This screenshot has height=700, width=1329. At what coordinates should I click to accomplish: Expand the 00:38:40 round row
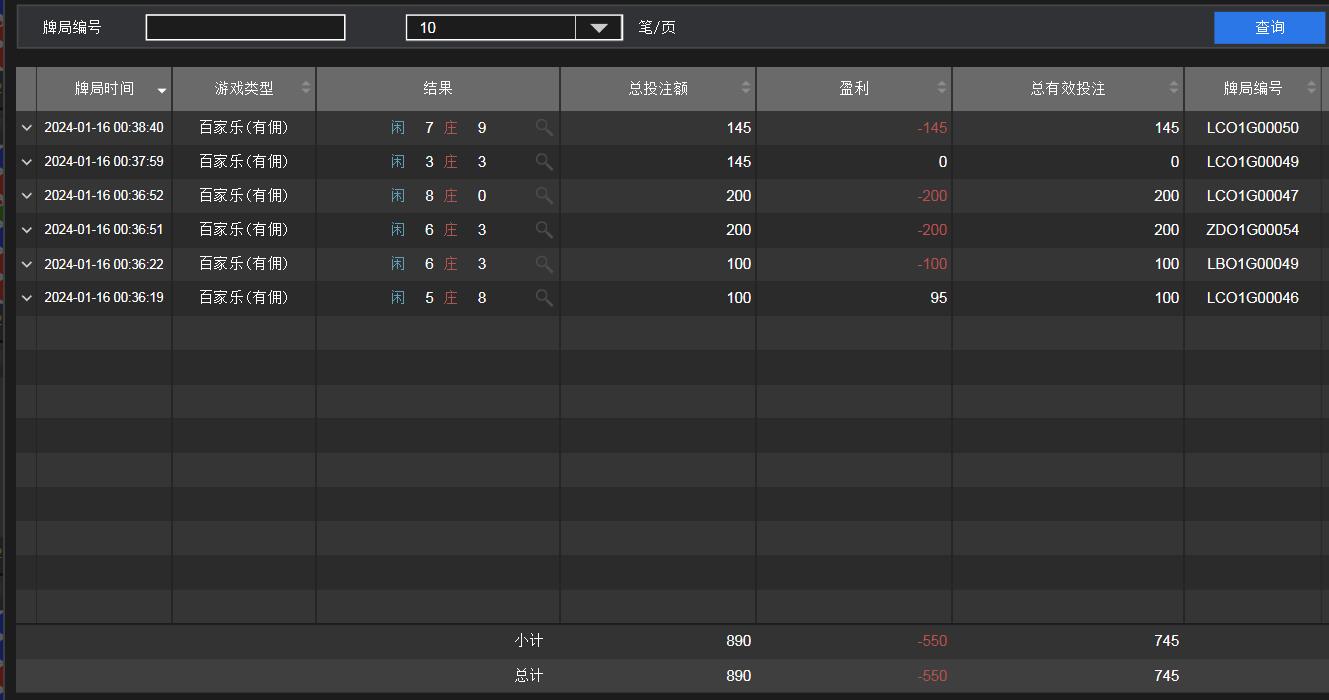27,128
